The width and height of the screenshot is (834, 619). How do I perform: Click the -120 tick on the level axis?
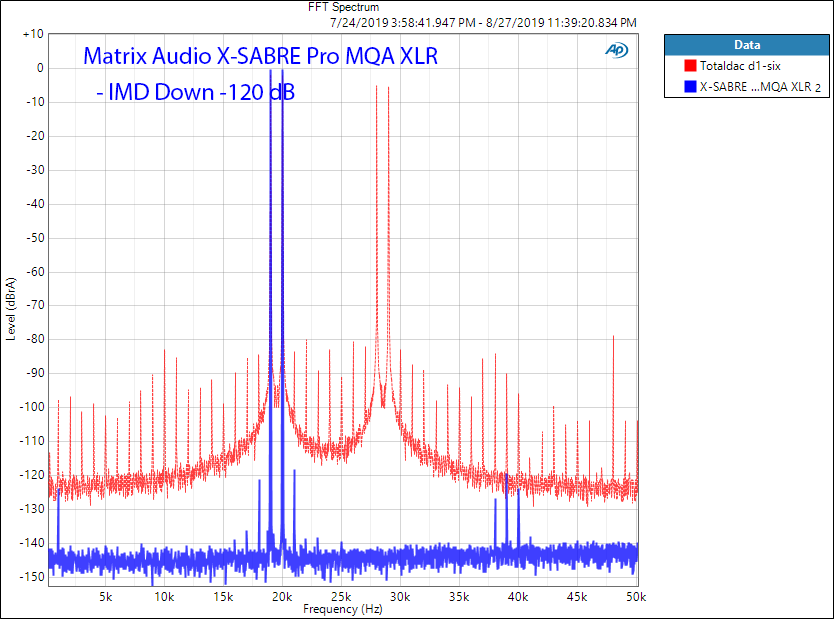tap(32, 475)
